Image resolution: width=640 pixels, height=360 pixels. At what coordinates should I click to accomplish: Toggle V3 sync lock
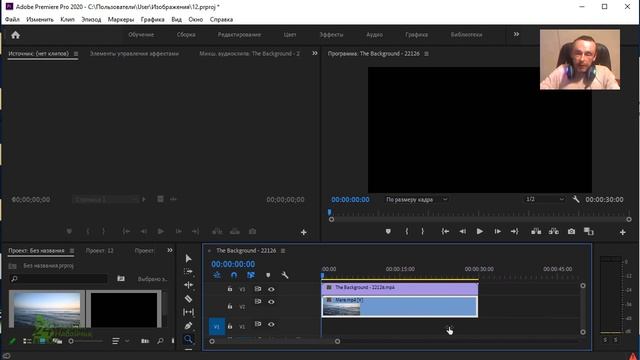[x=258, y=289]
